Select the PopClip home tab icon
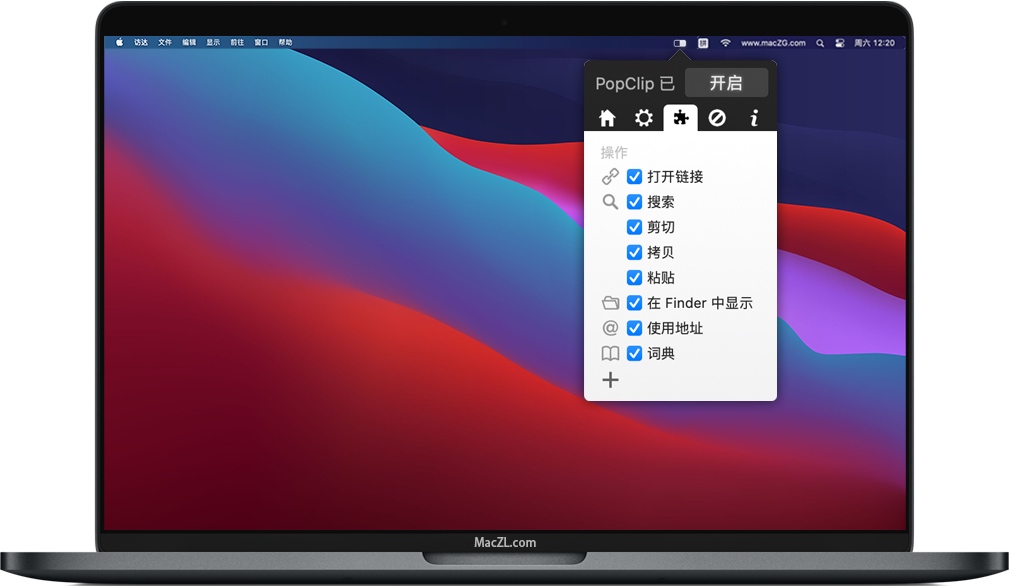1009x586 pixels. (607, 117)
